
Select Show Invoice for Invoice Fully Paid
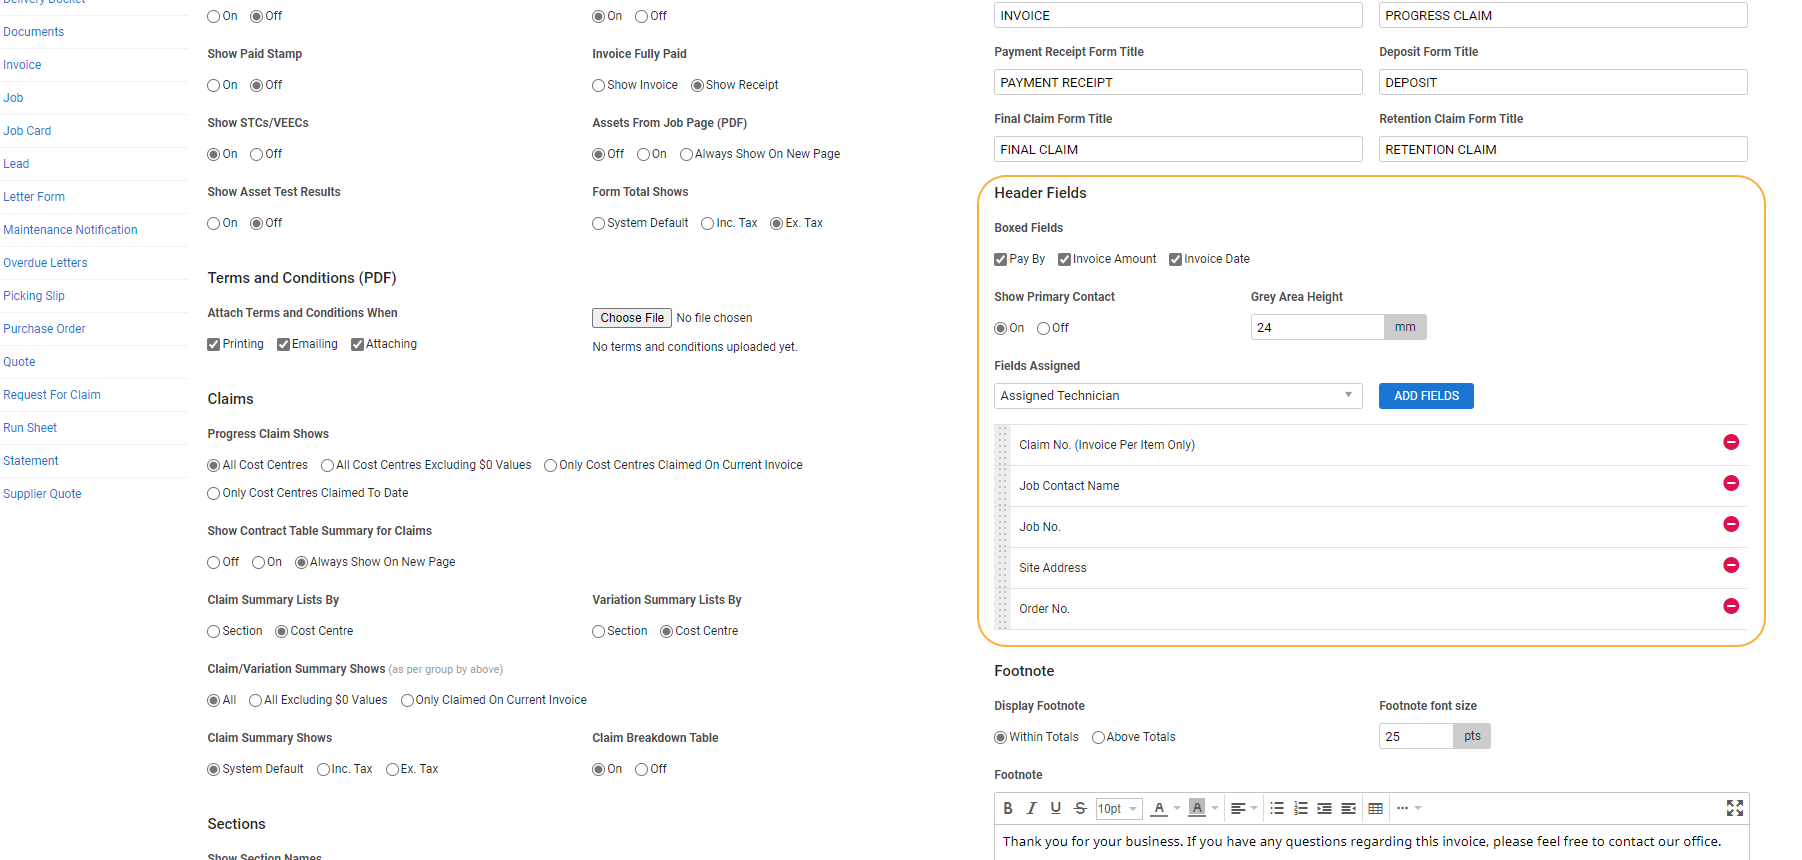(598, 85)
